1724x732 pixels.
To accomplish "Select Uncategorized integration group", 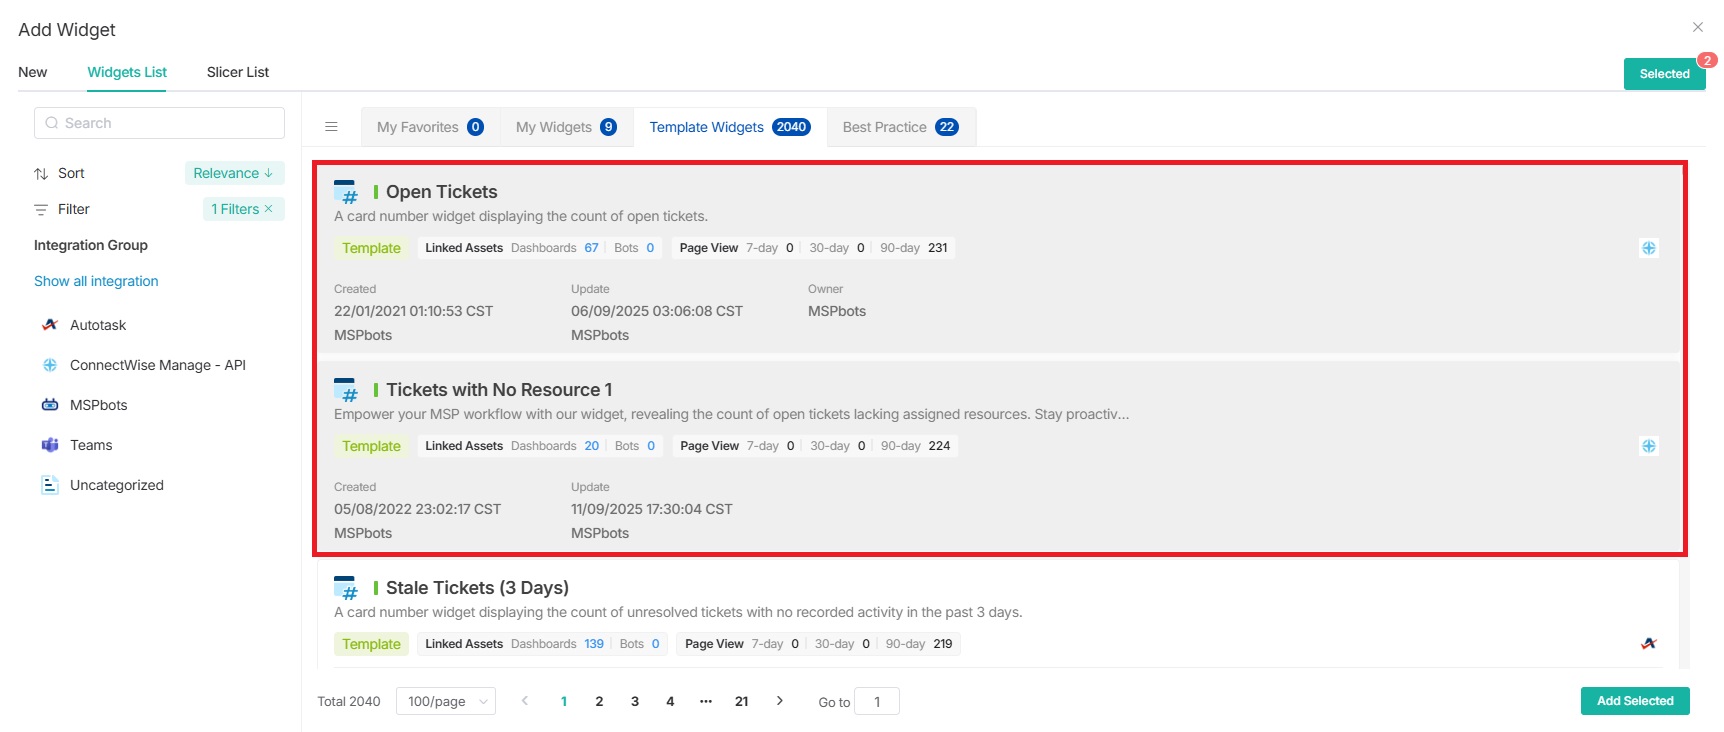I will pos(116,485).
